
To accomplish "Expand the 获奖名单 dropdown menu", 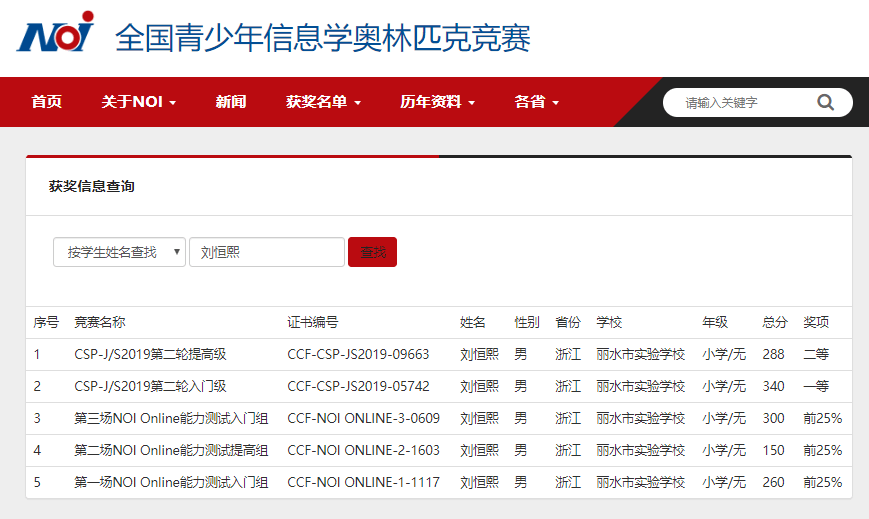I will pyautogui.click(x=323, y=102).
